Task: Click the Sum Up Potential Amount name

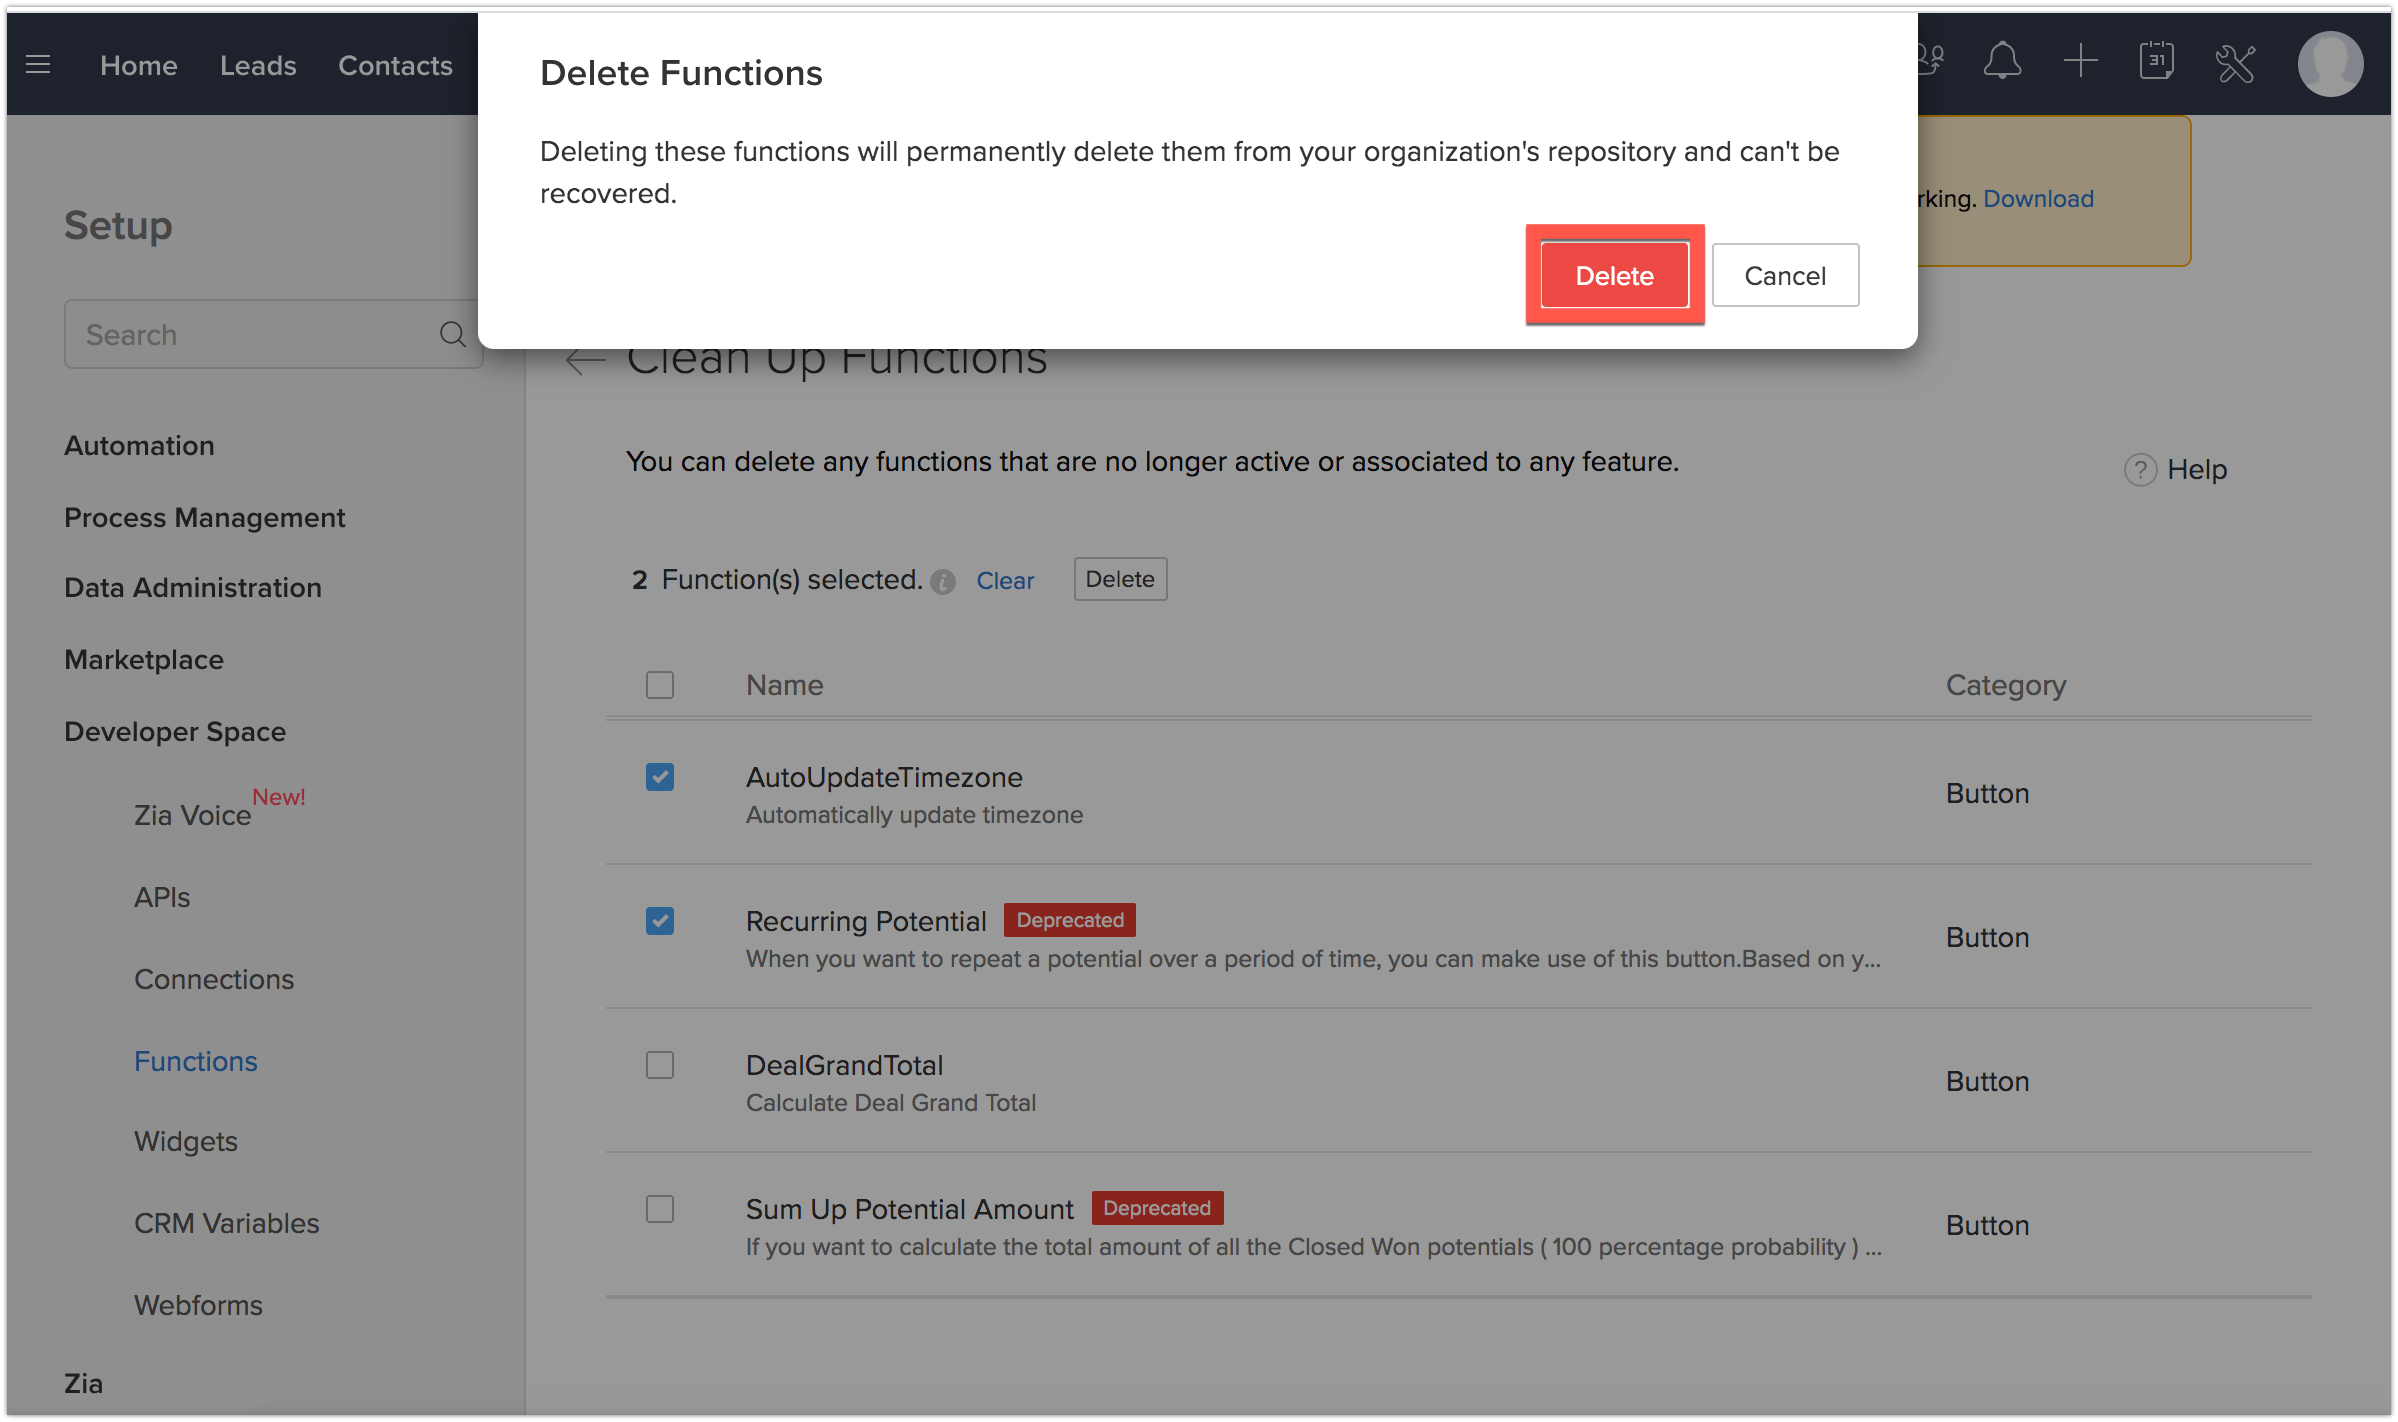Action: click(x=909, y=1209)
